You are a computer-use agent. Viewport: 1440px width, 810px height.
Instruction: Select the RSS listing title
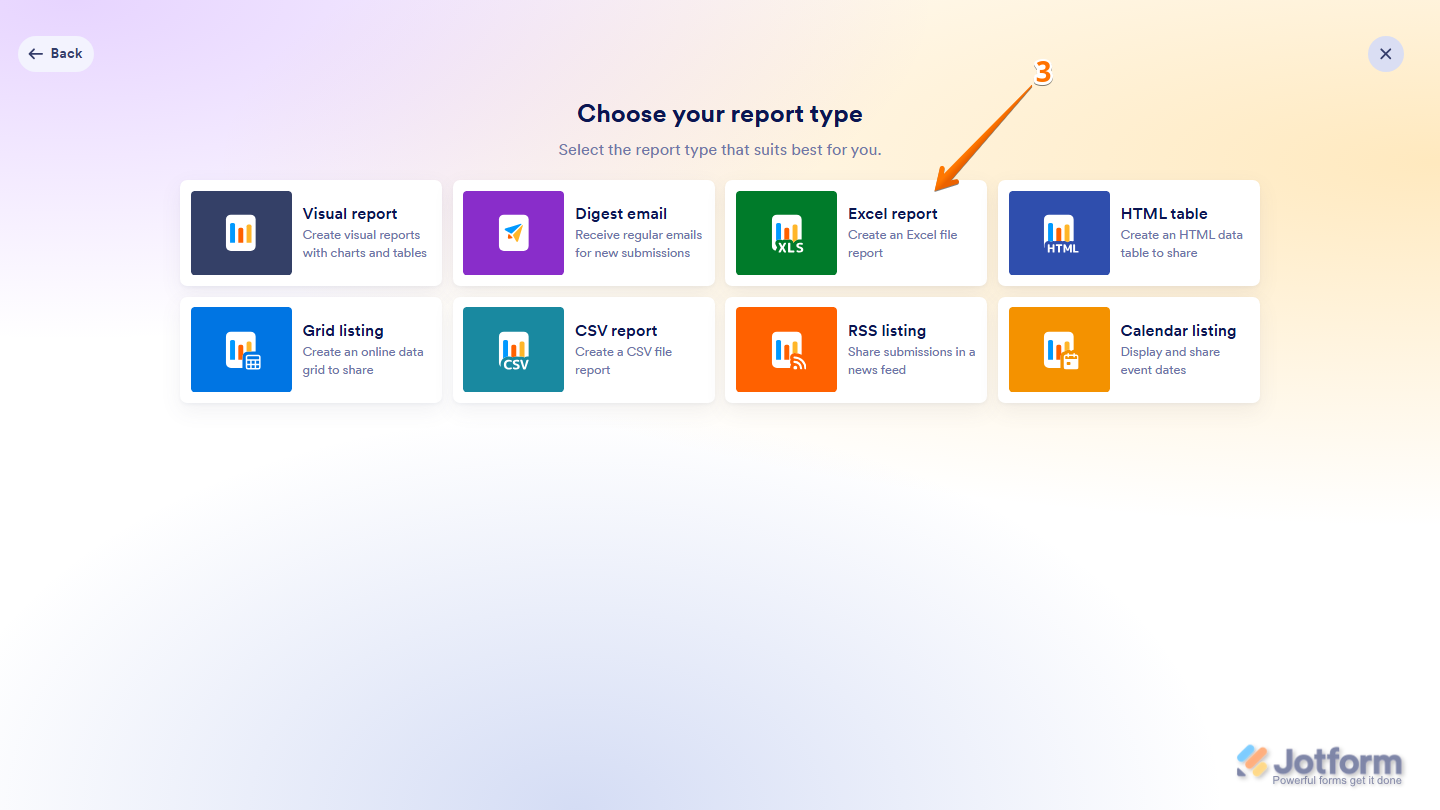887,331
